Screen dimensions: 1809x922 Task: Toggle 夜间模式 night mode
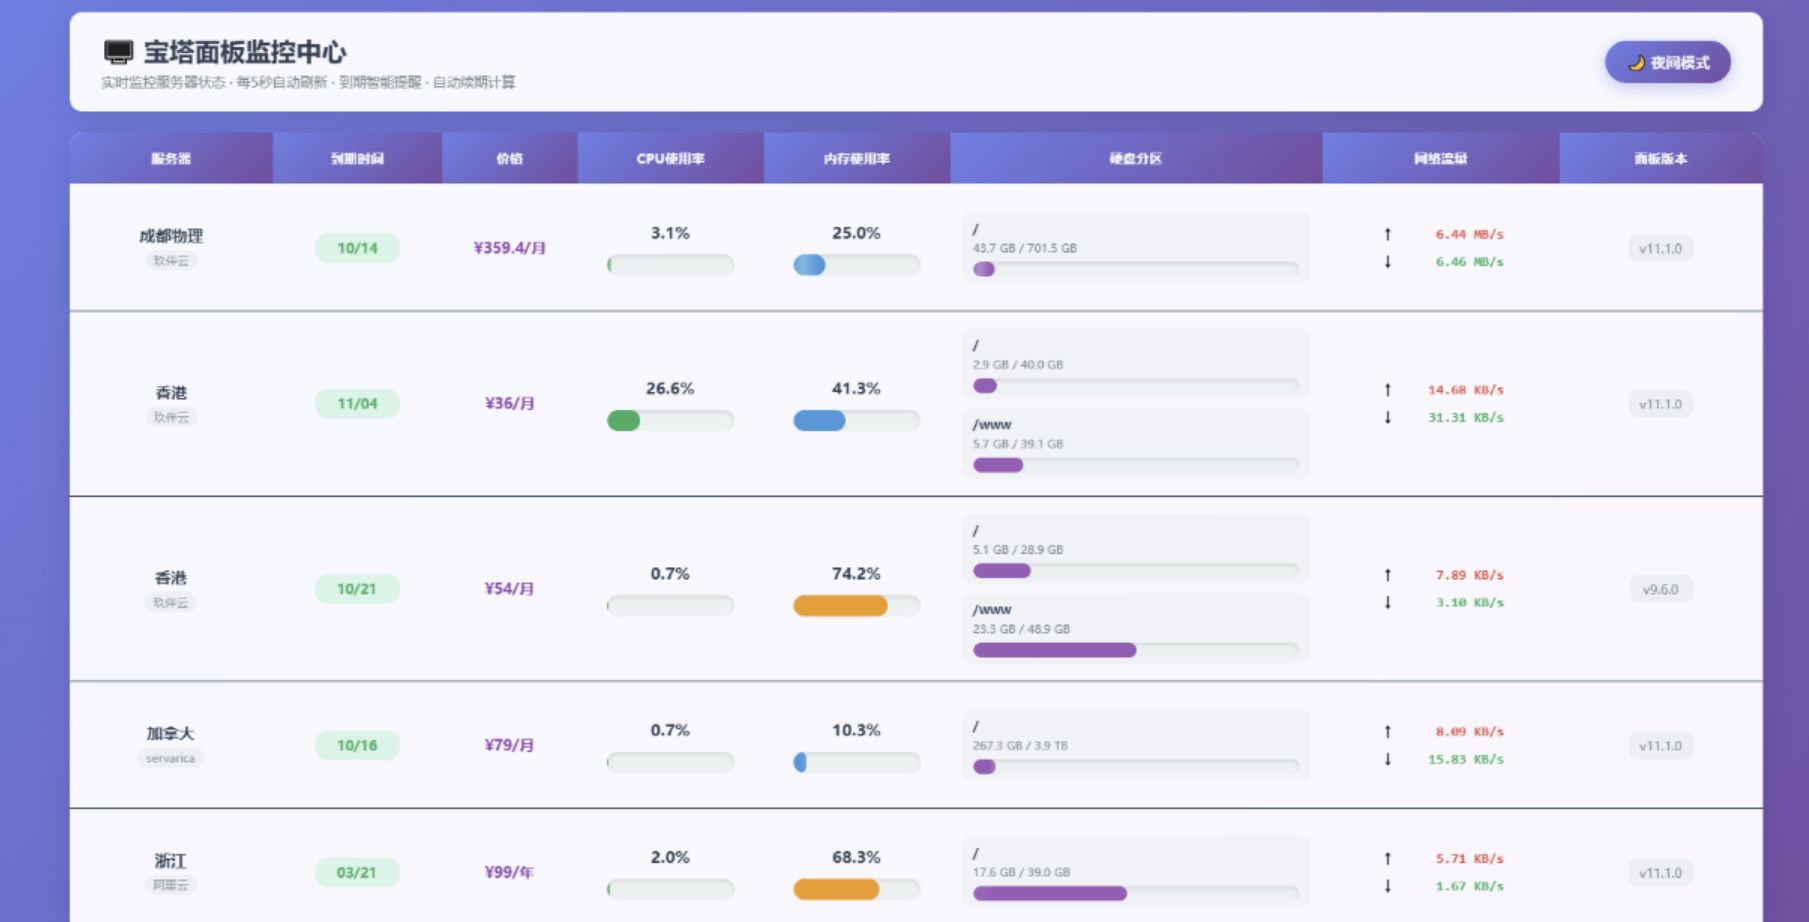1667,63
